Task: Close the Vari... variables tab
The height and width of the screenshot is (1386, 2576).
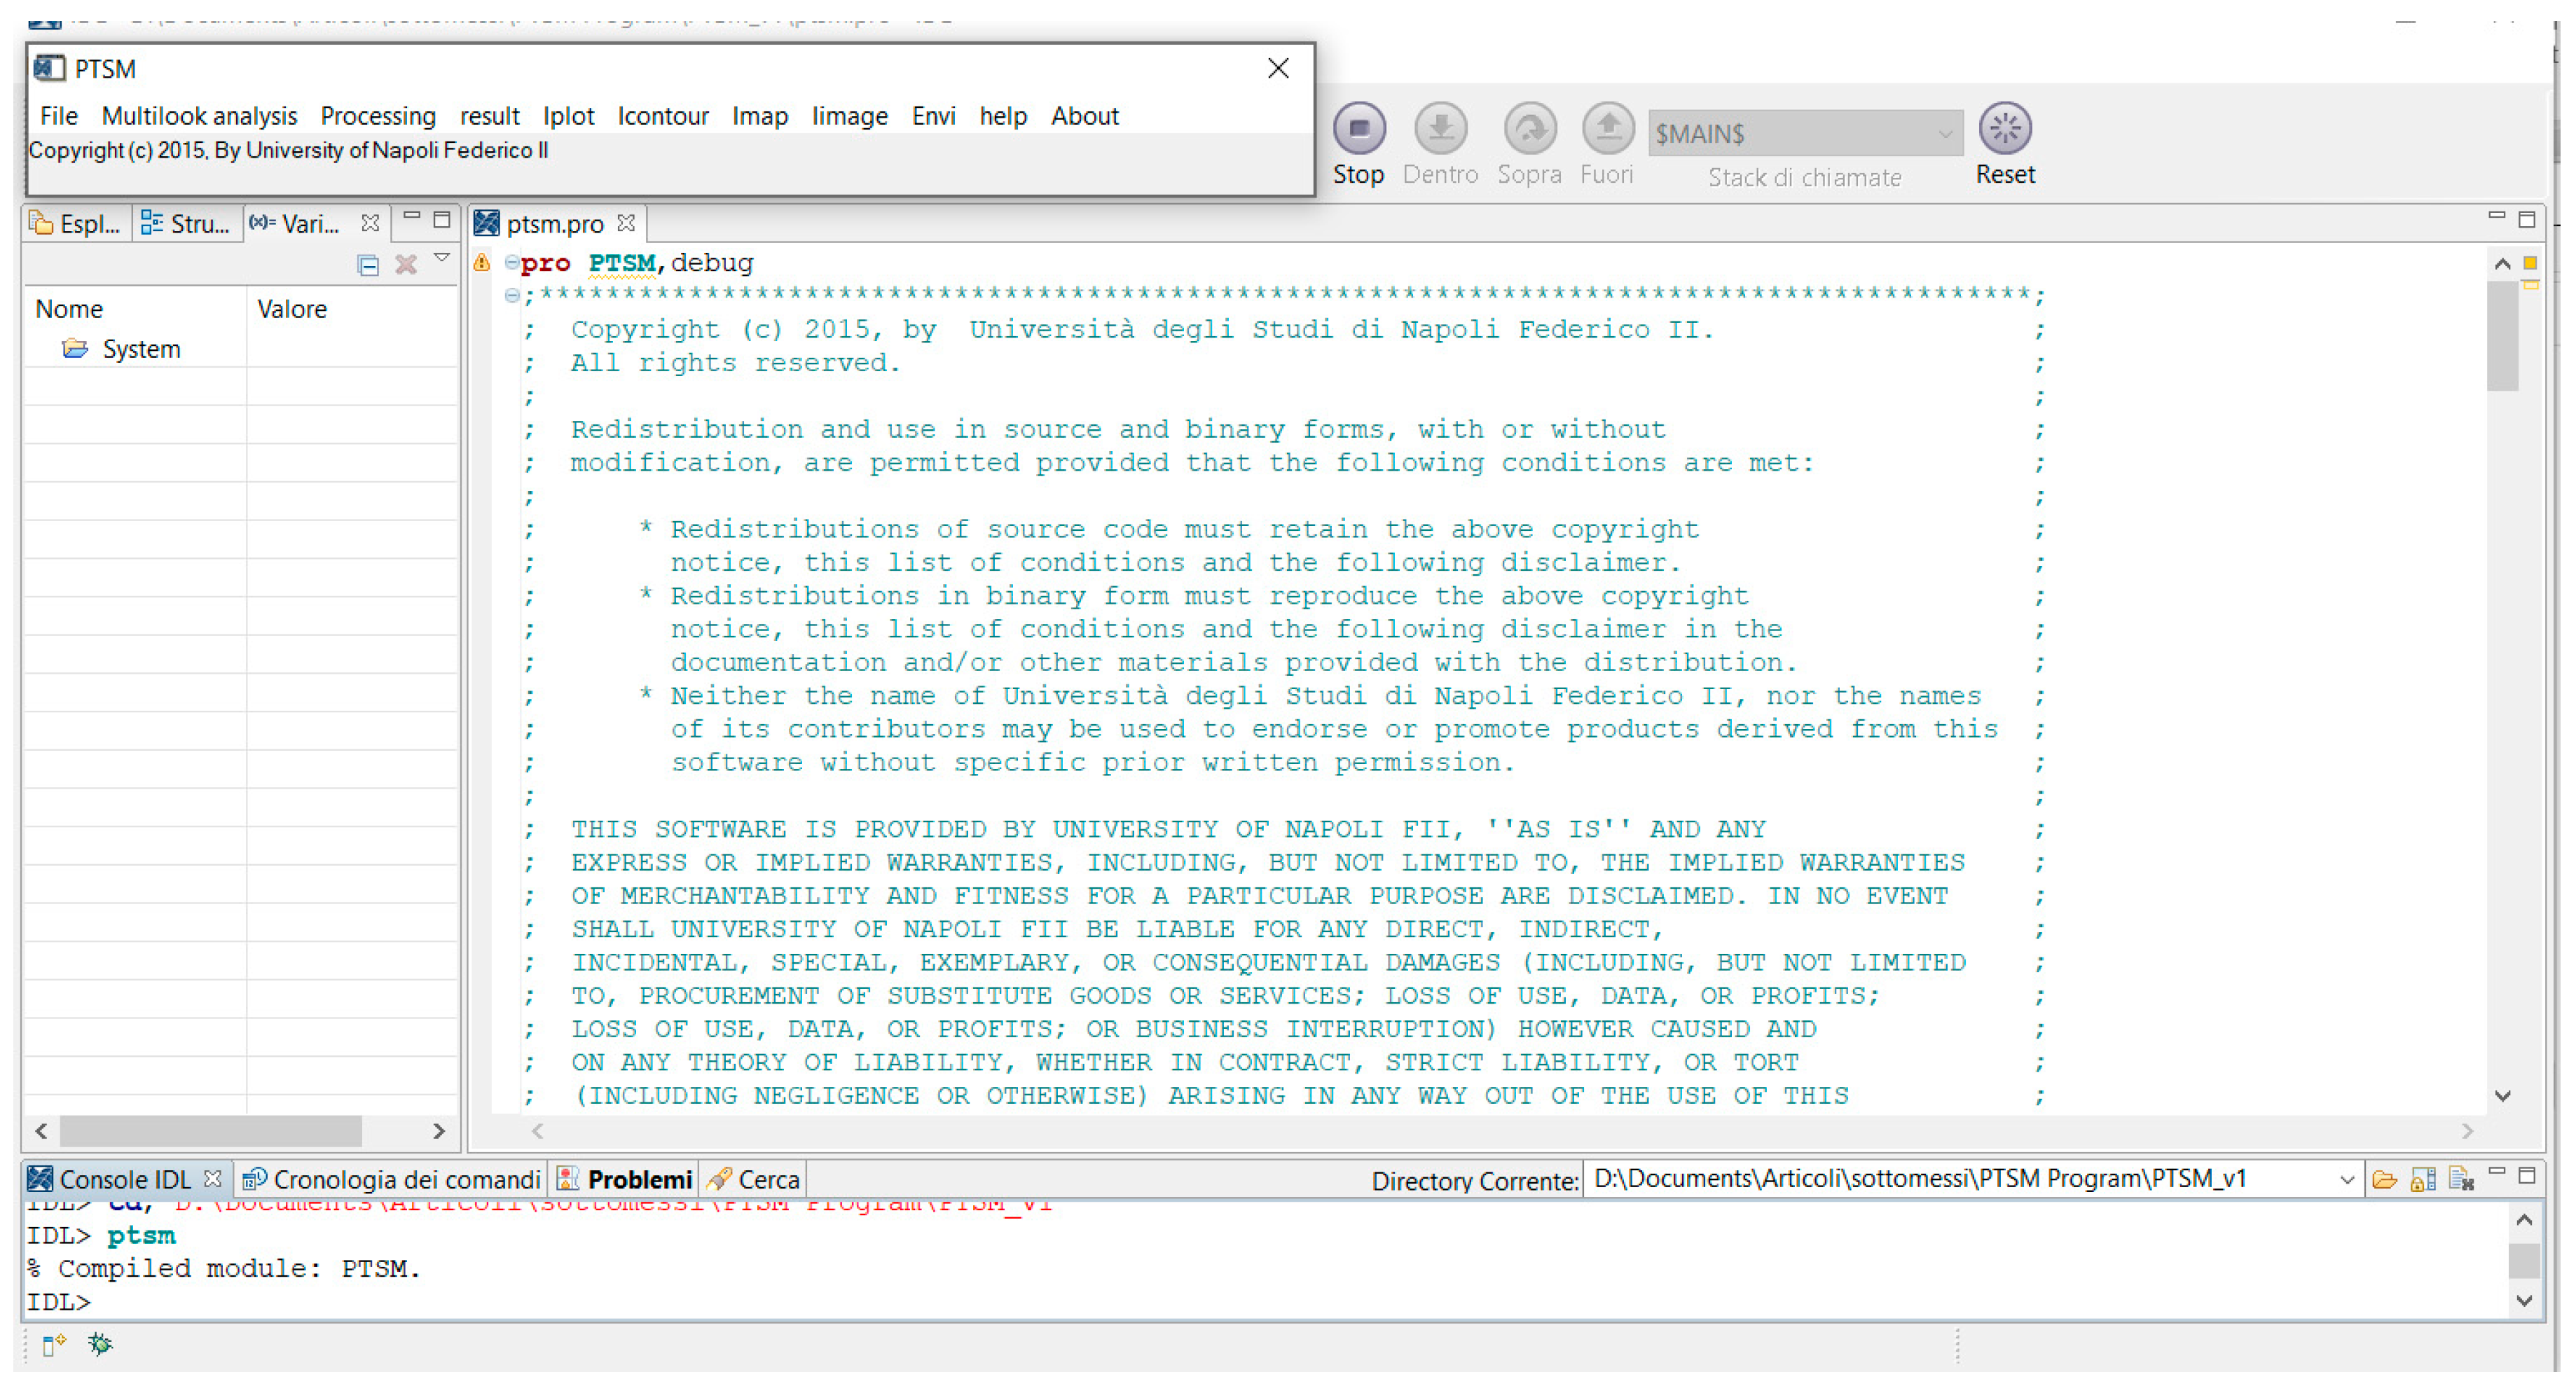Action: (x=370, y=222)
